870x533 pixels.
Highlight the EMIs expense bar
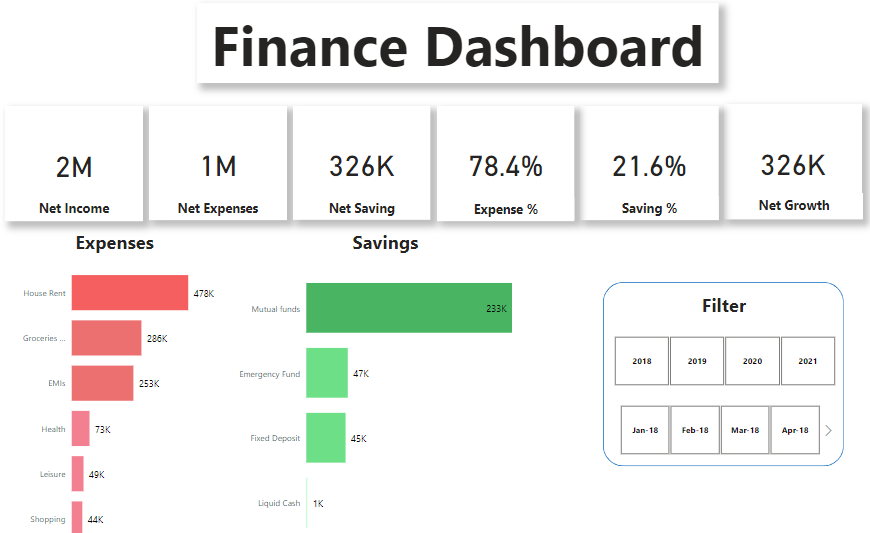[x=102, y=383]
